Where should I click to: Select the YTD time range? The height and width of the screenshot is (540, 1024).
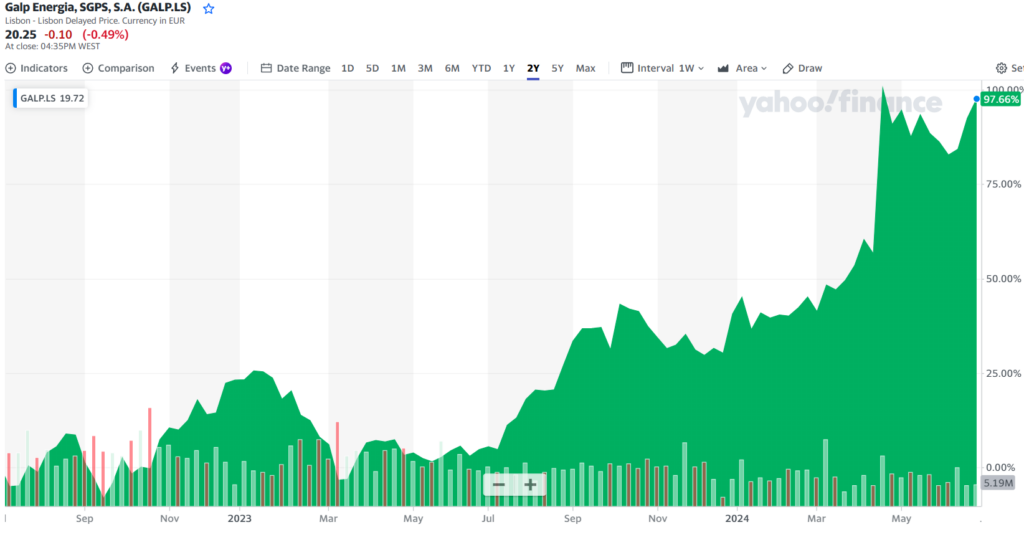coord(481,68)
